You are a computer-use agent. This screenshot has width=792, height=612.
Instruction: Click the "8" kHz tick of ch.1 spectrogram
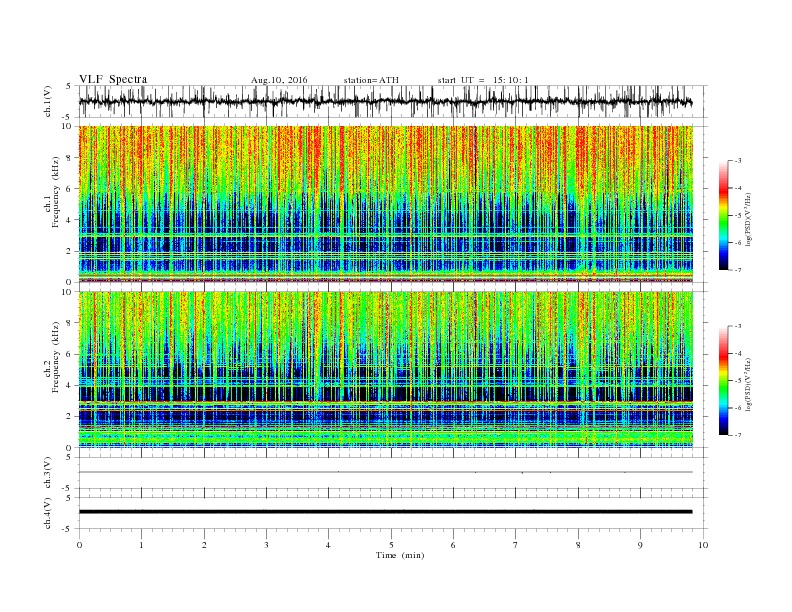point(70,158)
